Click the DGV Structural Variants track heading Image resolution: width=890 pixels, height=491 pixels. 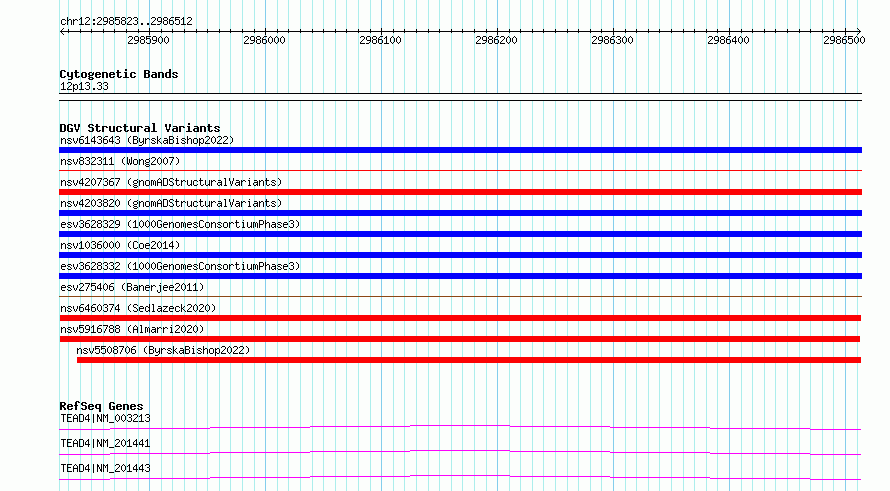click(x=140, y=128)
